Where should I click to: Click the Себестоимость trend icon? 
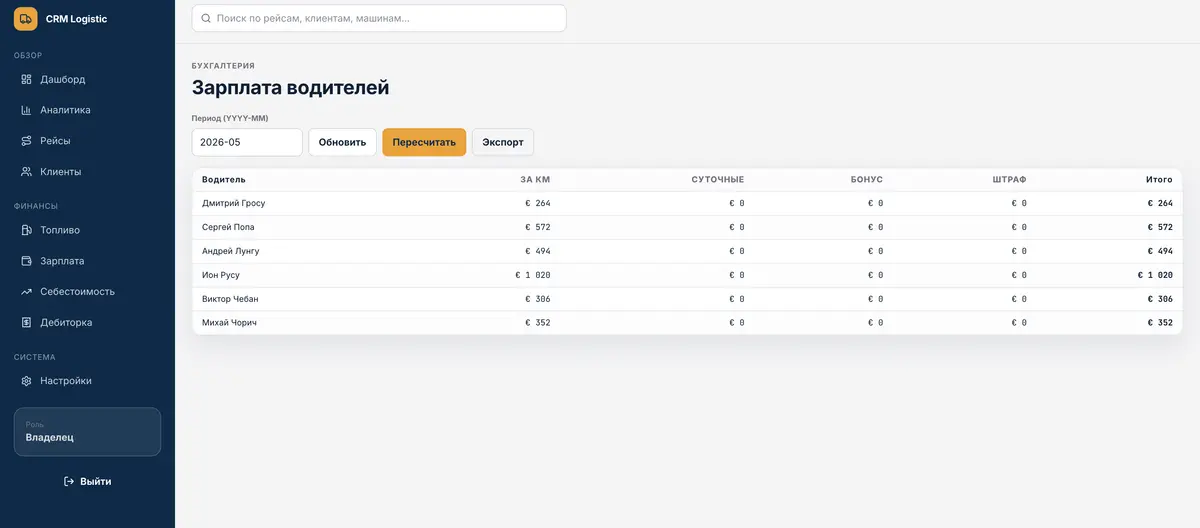click(26, 292)
